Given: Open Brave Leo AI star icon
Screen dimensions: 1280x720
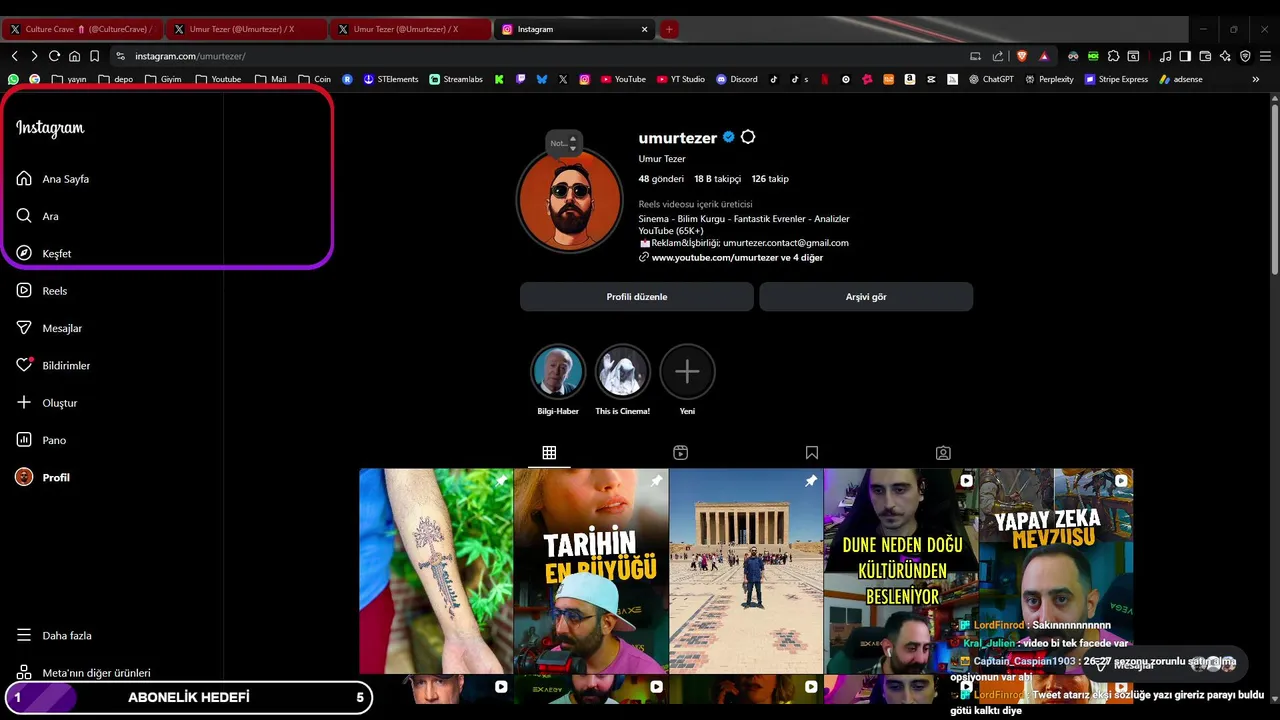Looking at the screenshot, I should click(x=1225, y=56).
